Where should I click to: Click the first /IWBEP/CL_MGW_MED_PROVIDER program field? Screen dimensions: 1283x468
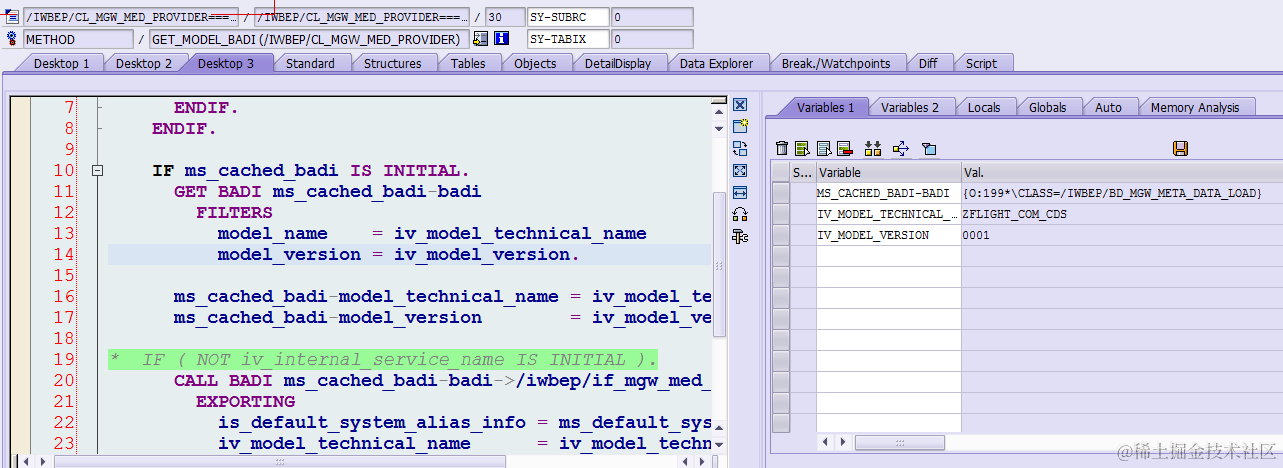click(130, 17)
